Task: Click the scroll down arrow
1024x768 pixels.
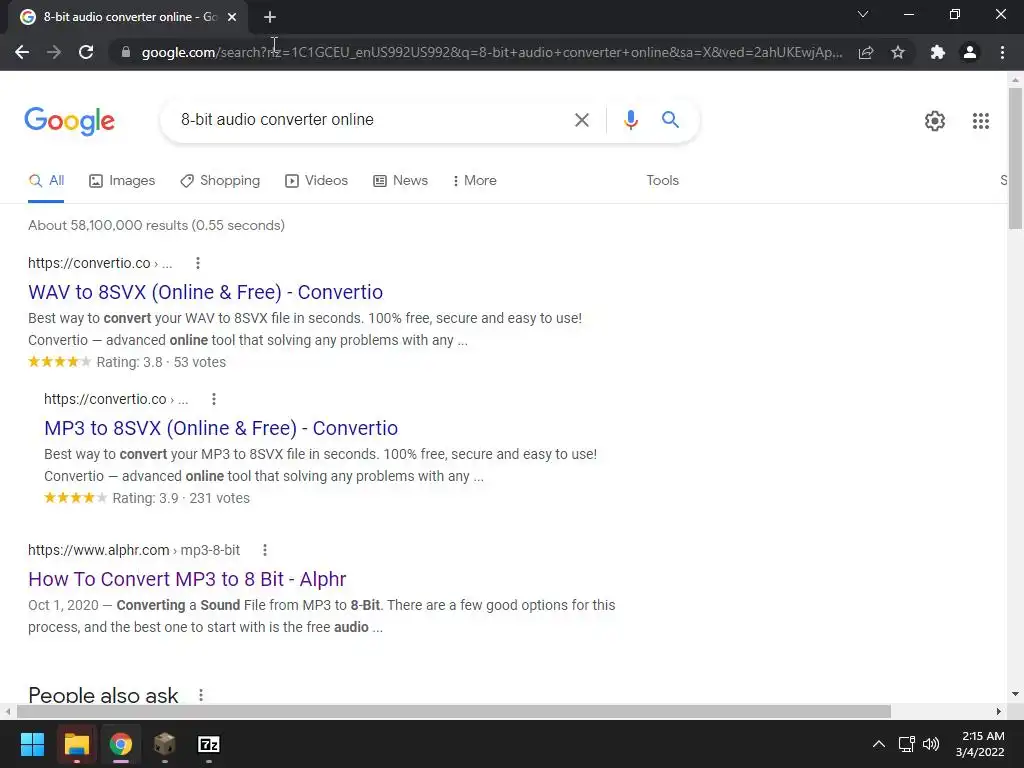Action: tap(1015, 694)
